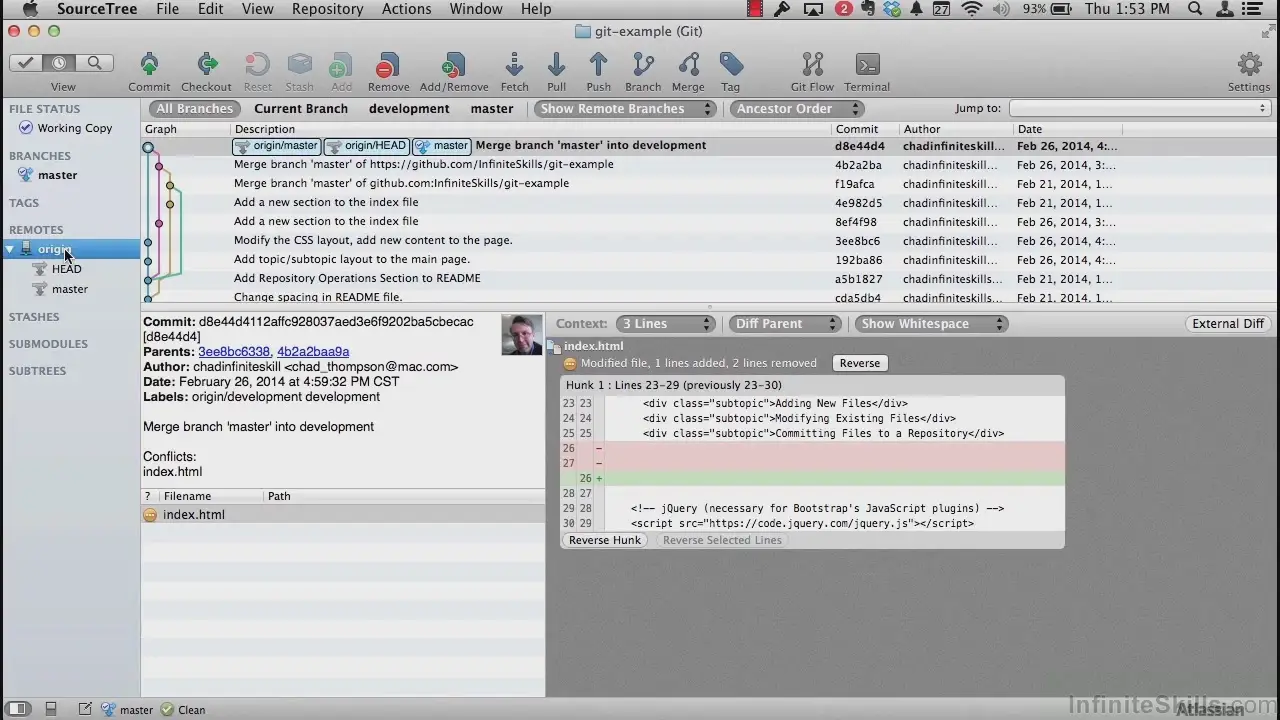Open the Edit menu

coord(210,9)
